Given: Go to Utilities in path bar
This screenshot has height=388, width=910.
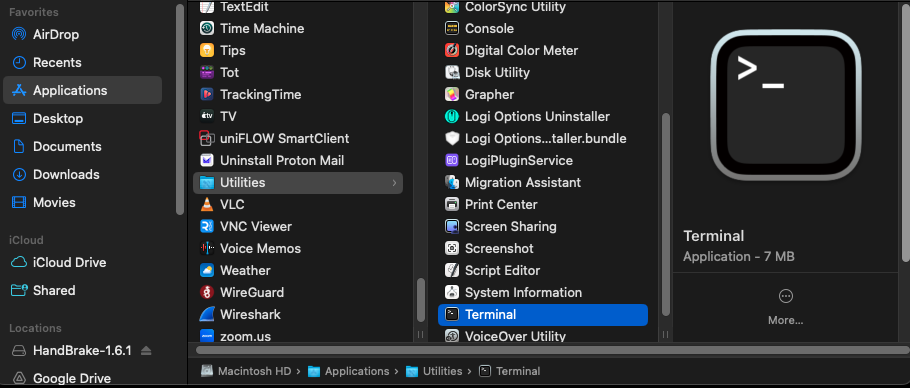Looking at the screenshot, I should [435, 371].
